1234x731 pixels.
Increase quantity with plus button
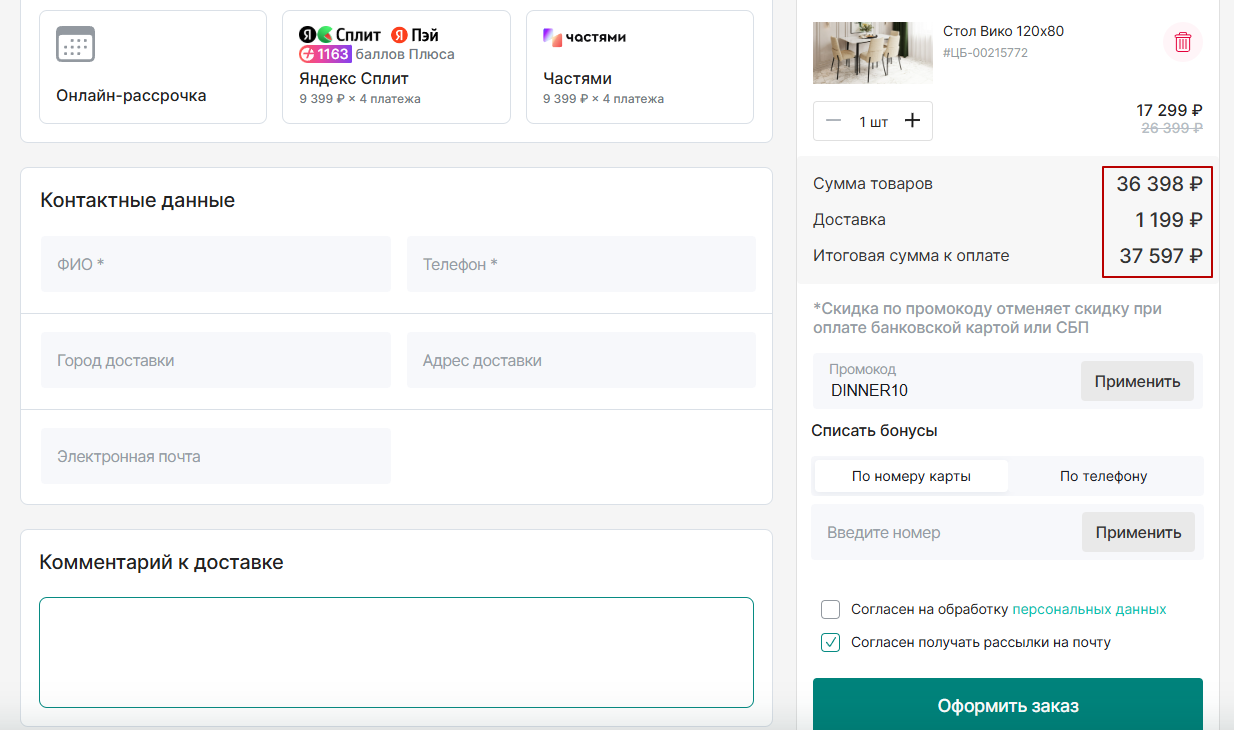[x=912, y=121]
